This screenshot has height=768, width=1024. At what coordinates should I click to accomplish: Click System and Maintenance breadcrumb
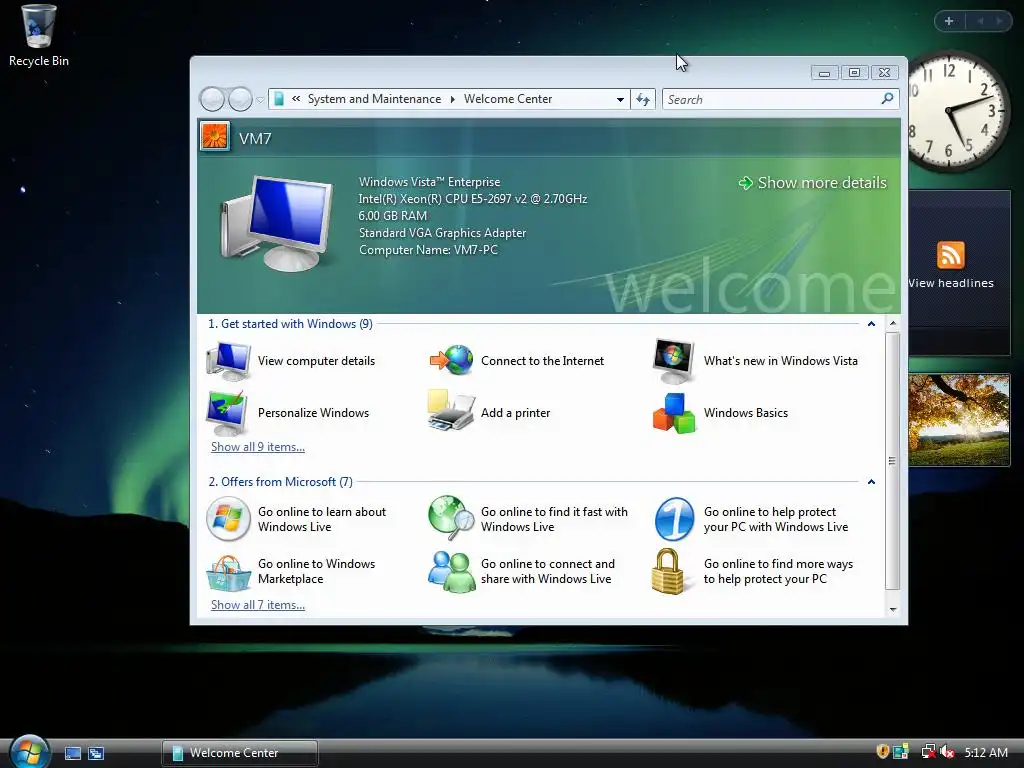374,99
